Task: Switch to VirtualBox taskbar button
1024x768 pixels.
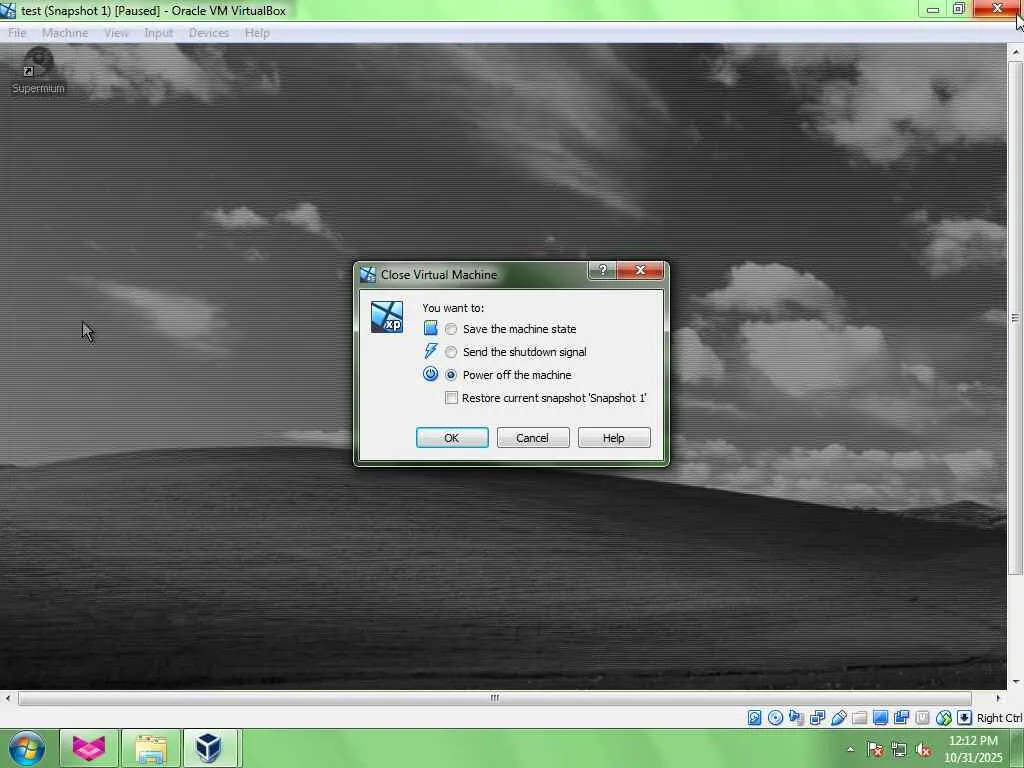Action: [x=210, y=748]
